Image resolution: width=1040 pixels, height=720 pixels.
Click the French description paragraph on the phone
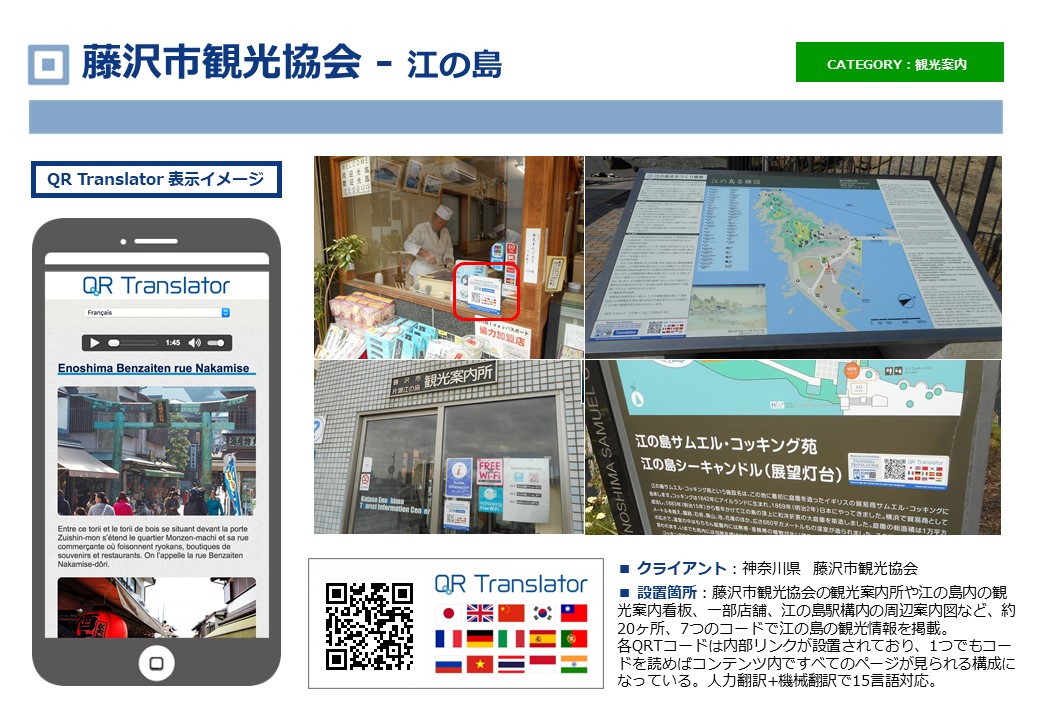pos(153,546)
